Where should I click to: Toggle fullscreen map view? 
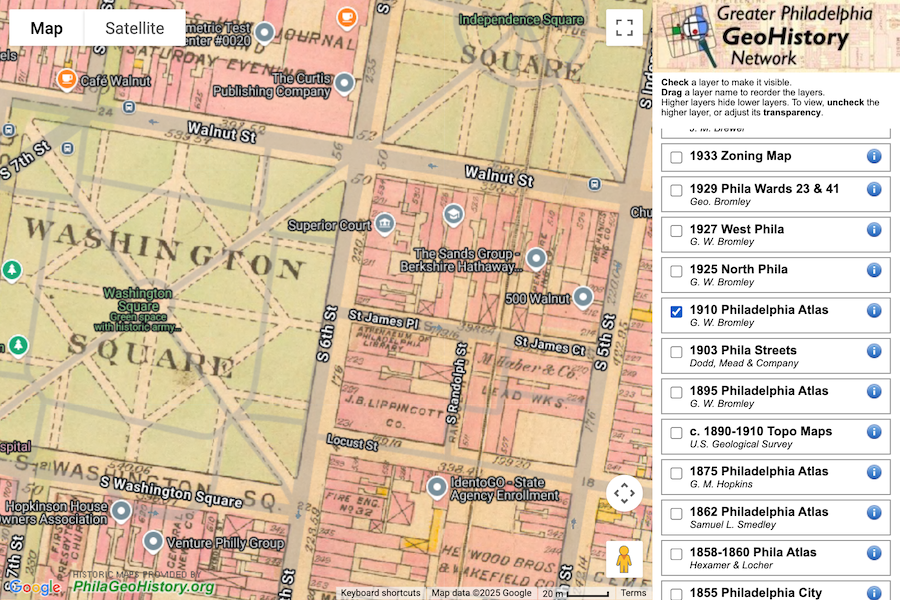[624, 28]
